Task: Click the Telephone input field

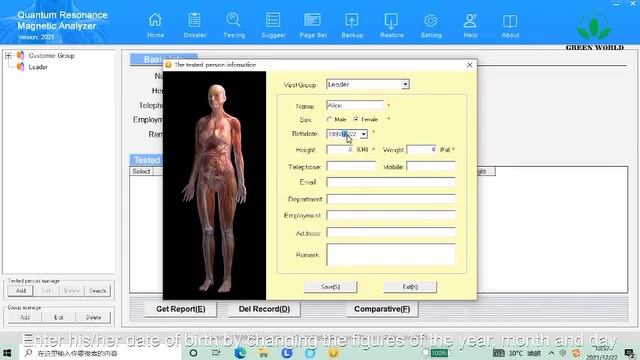Action: (x=351, y=166)
